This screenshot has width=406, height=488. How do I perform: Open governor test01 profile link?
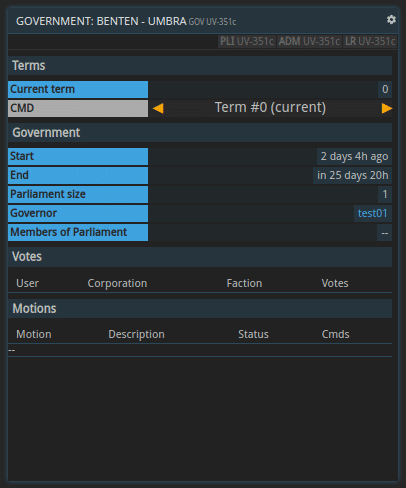click(x=372, y=213)
